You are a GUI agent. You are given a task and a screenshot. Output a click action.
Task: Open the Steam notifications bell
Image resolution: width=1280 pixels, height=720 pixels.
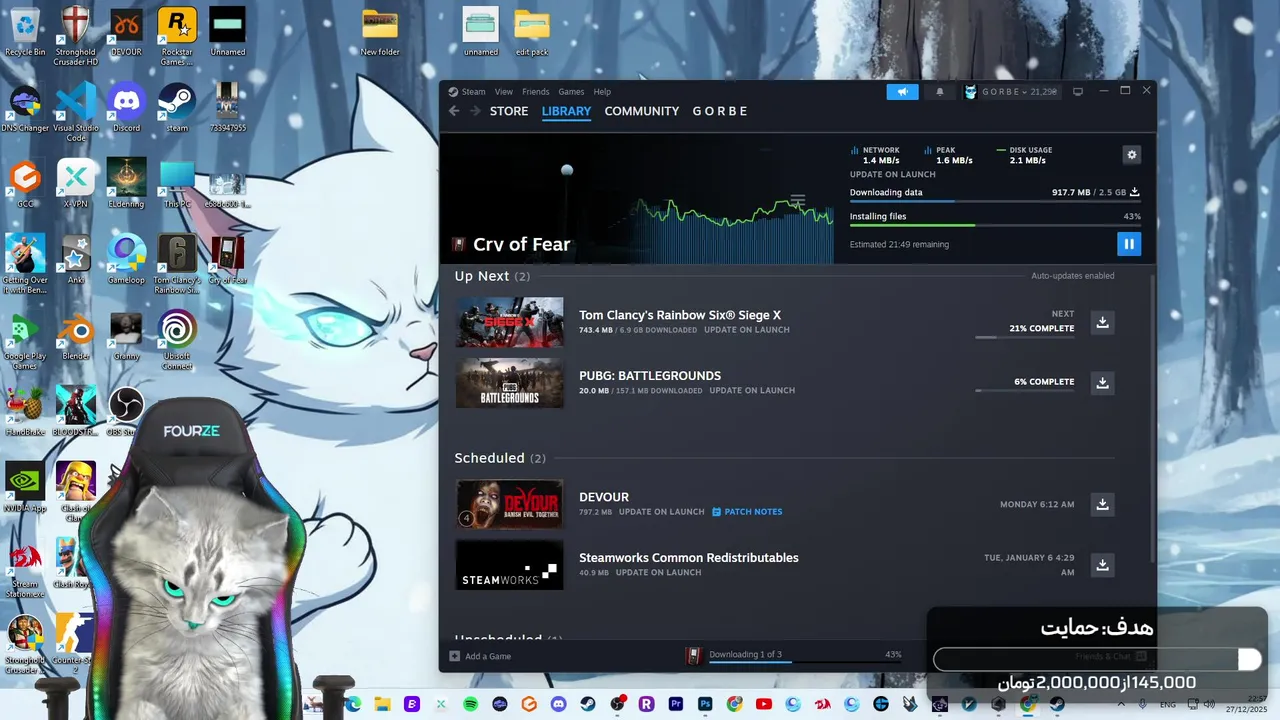tap(940, 92)
